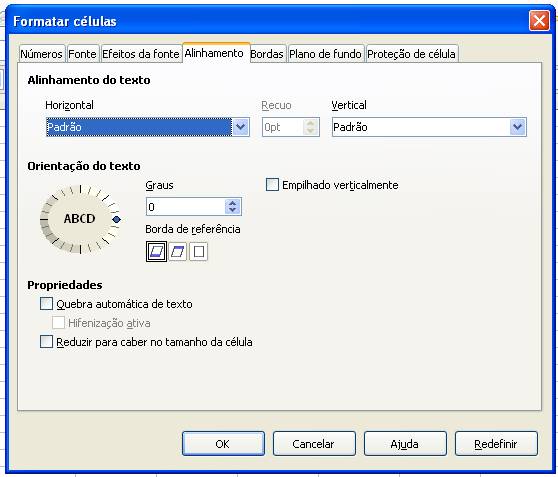The width and height of the screenshot is (558, 477).
Task: Enable Quebra automática de texto
Action: [47, 304]
